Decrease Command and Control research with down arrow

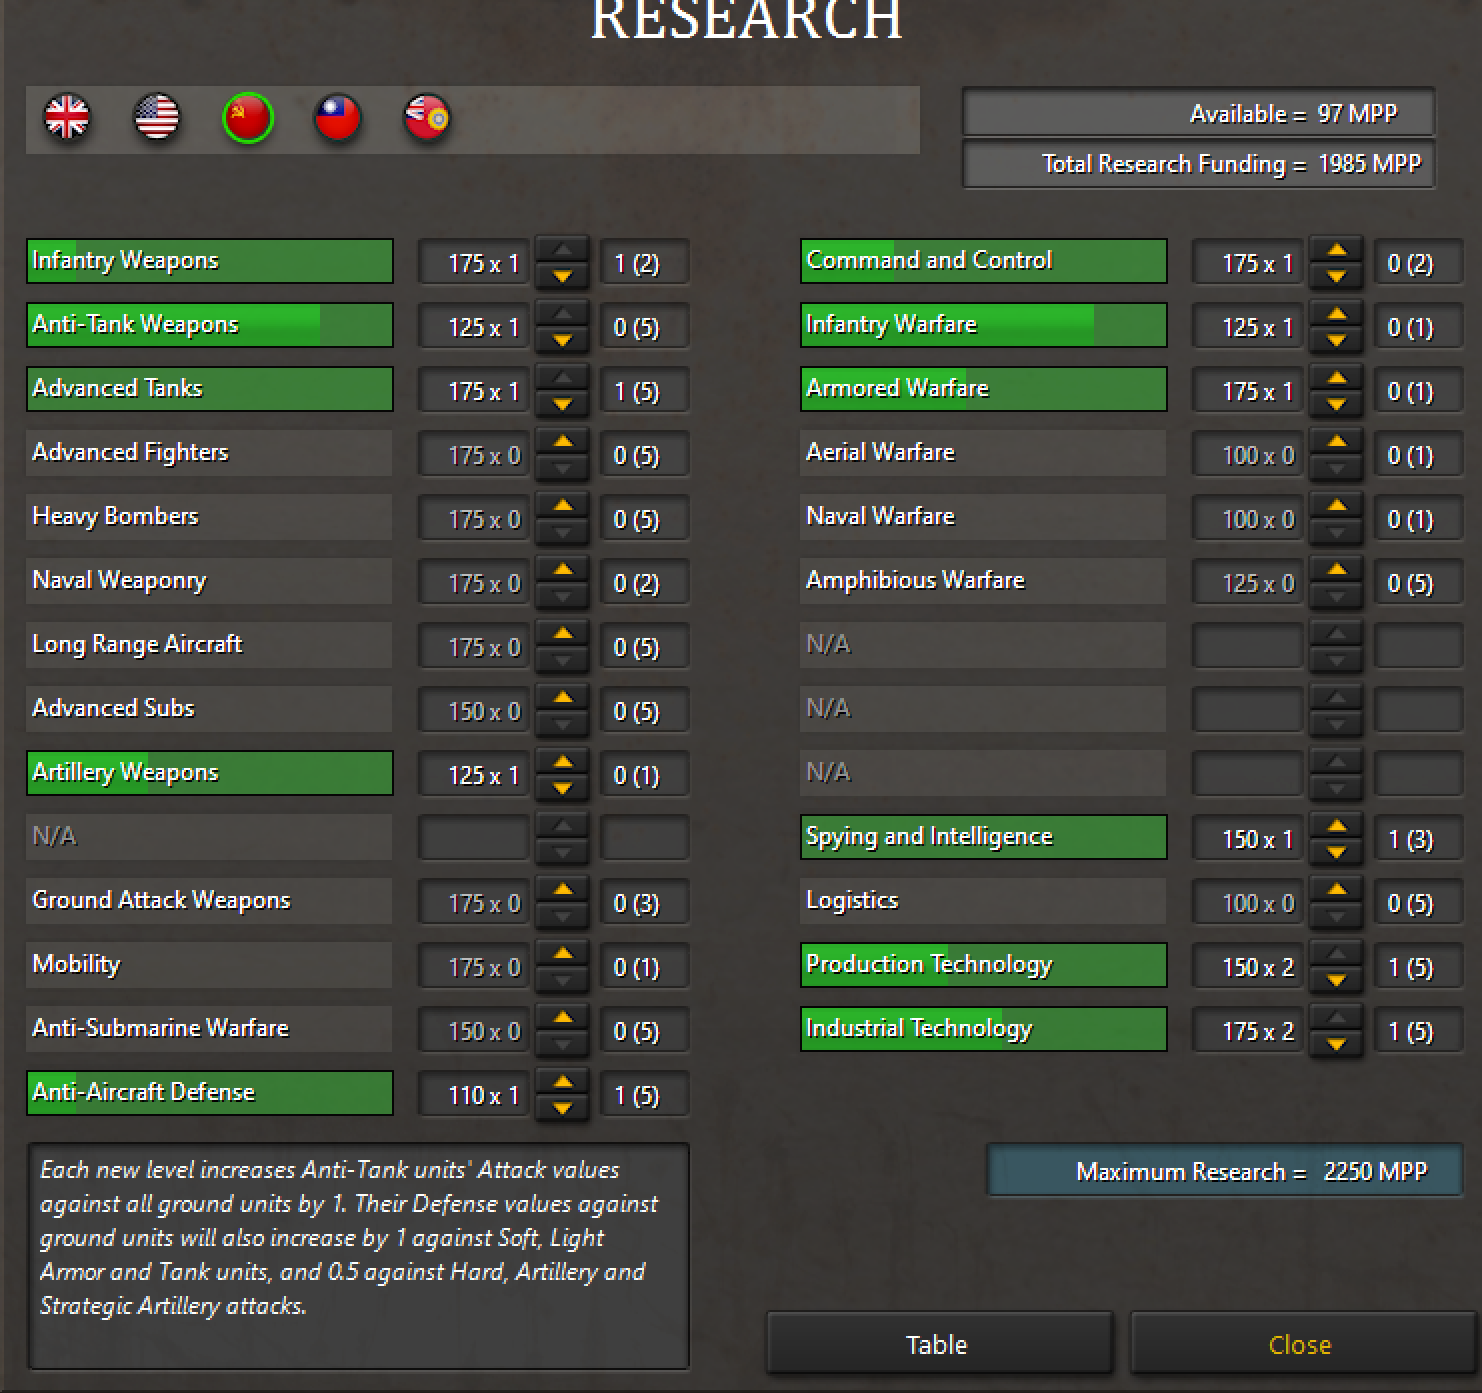pyautogui.click(x=1337, y=276)
